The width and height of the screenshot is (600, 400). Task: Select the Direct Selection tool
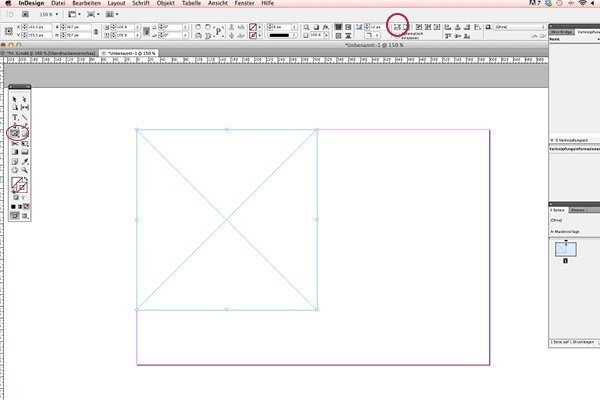pos(24,99)
